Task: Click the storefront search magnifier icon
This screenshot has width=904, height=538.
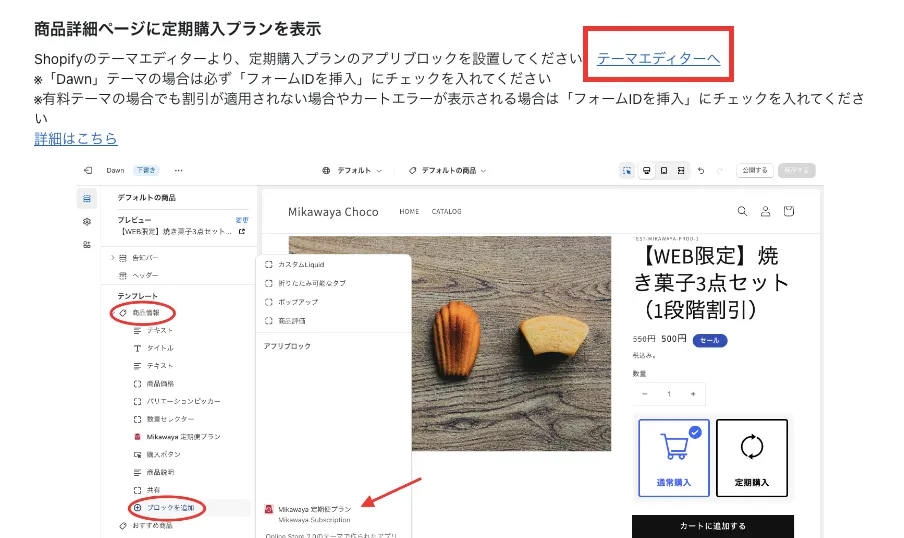Action: point(743,211)
